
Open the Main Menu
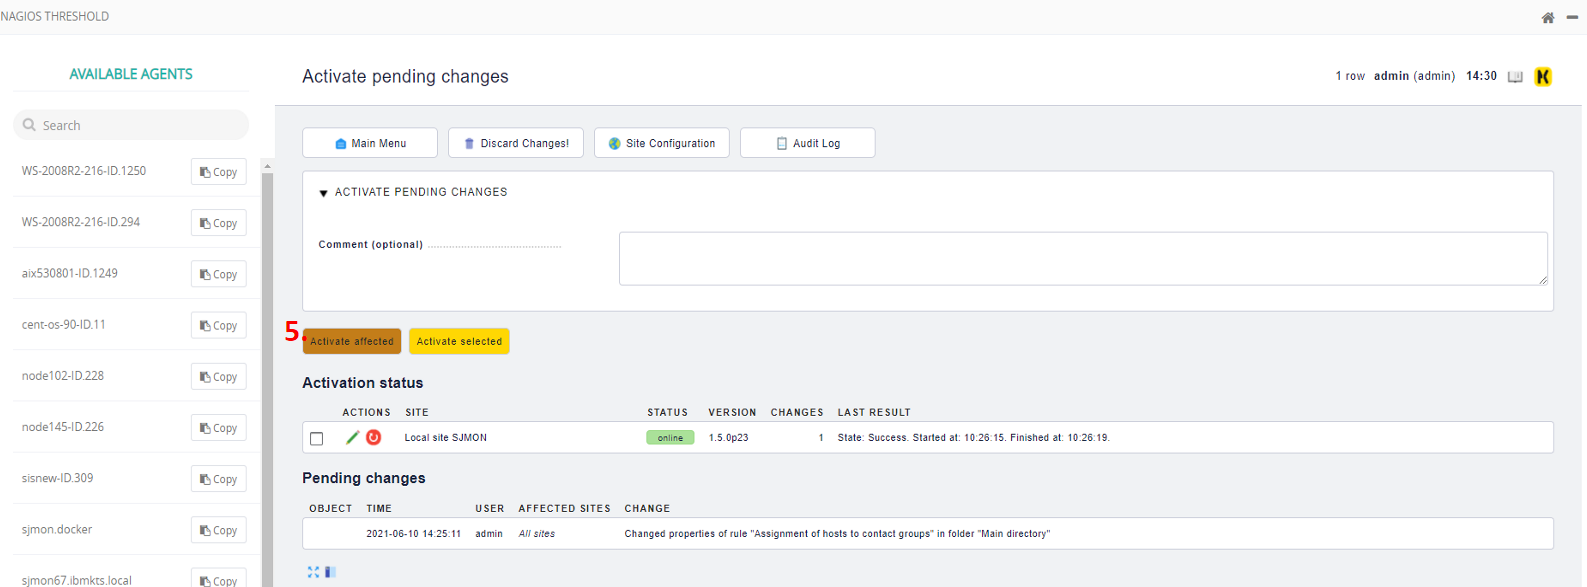coord(370,143)
